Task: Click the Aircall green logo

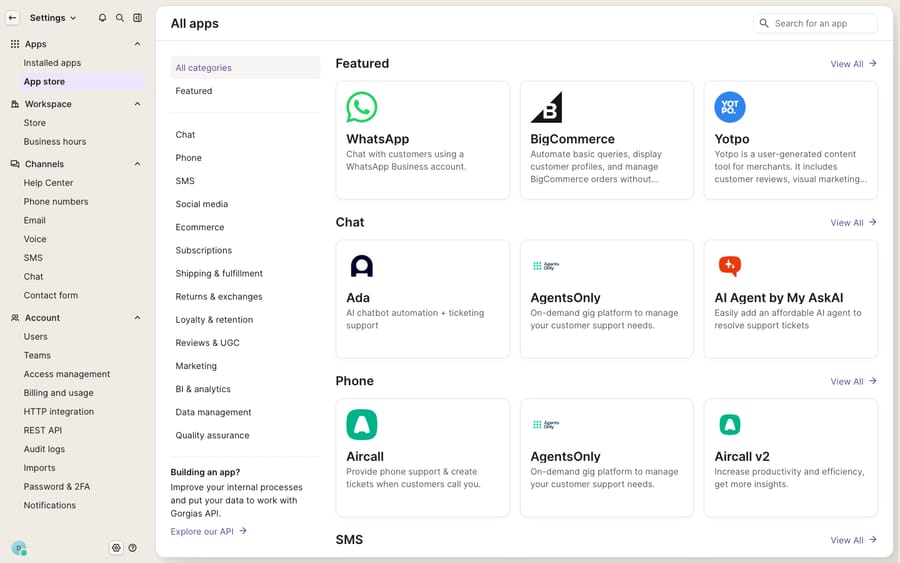Action: point(362,425)
